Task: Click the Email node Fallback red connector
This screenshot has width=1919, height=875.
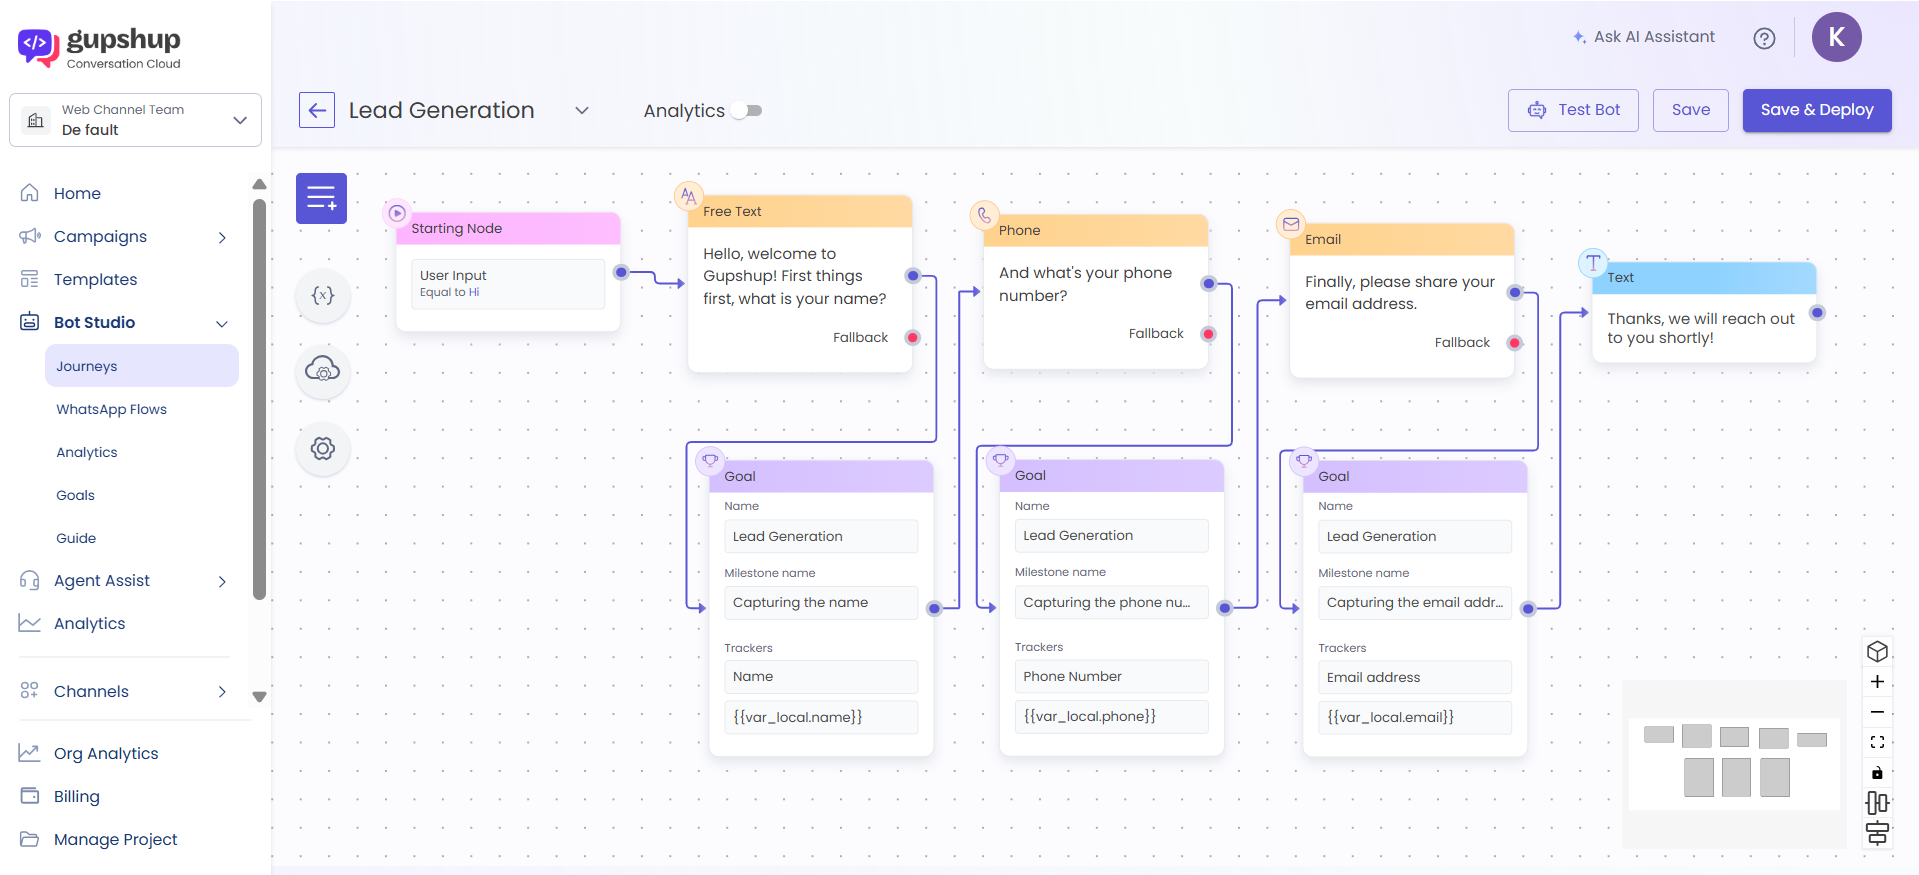Action: [x=1514, y=343]
